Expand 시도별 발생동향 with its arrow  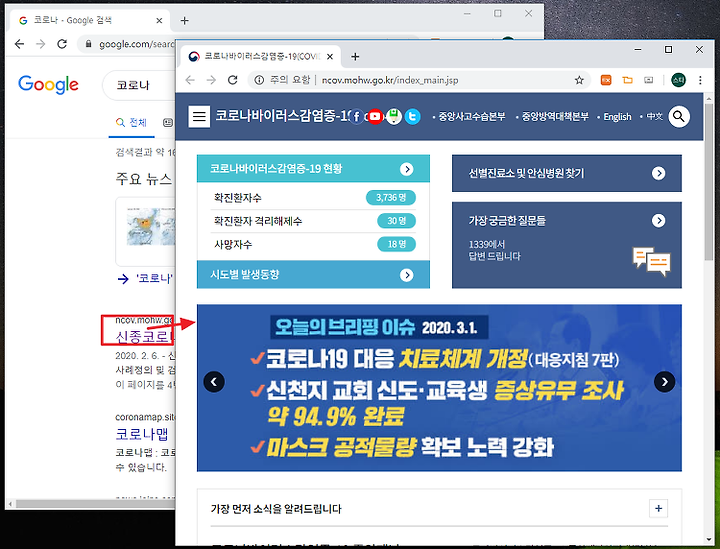tap(406, 275)
